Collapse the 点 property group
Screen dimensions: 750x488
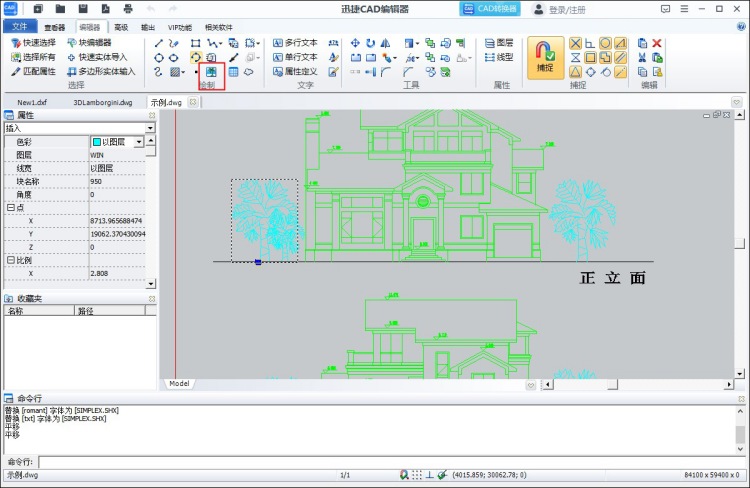(x=11, y=208)
